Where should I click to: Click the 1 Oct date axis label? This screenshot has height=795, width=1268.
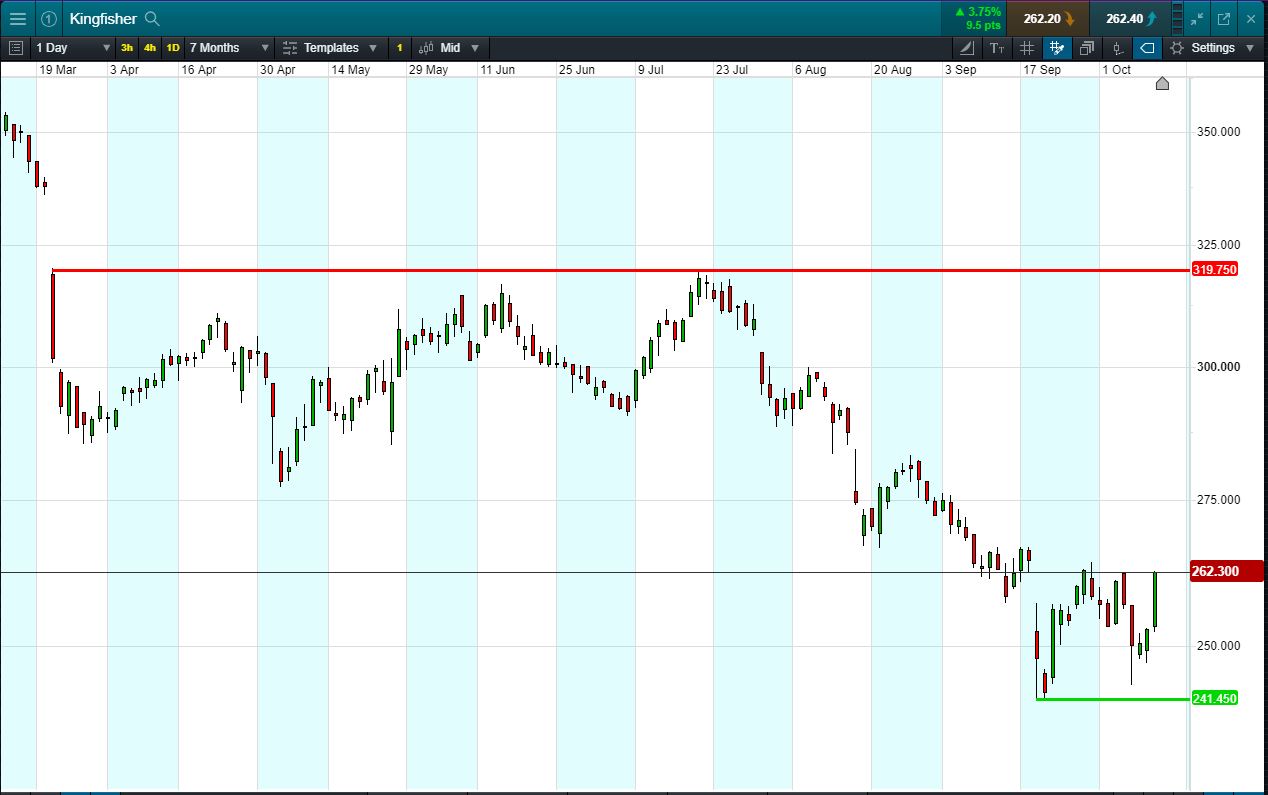click(x=1116, y=70)
